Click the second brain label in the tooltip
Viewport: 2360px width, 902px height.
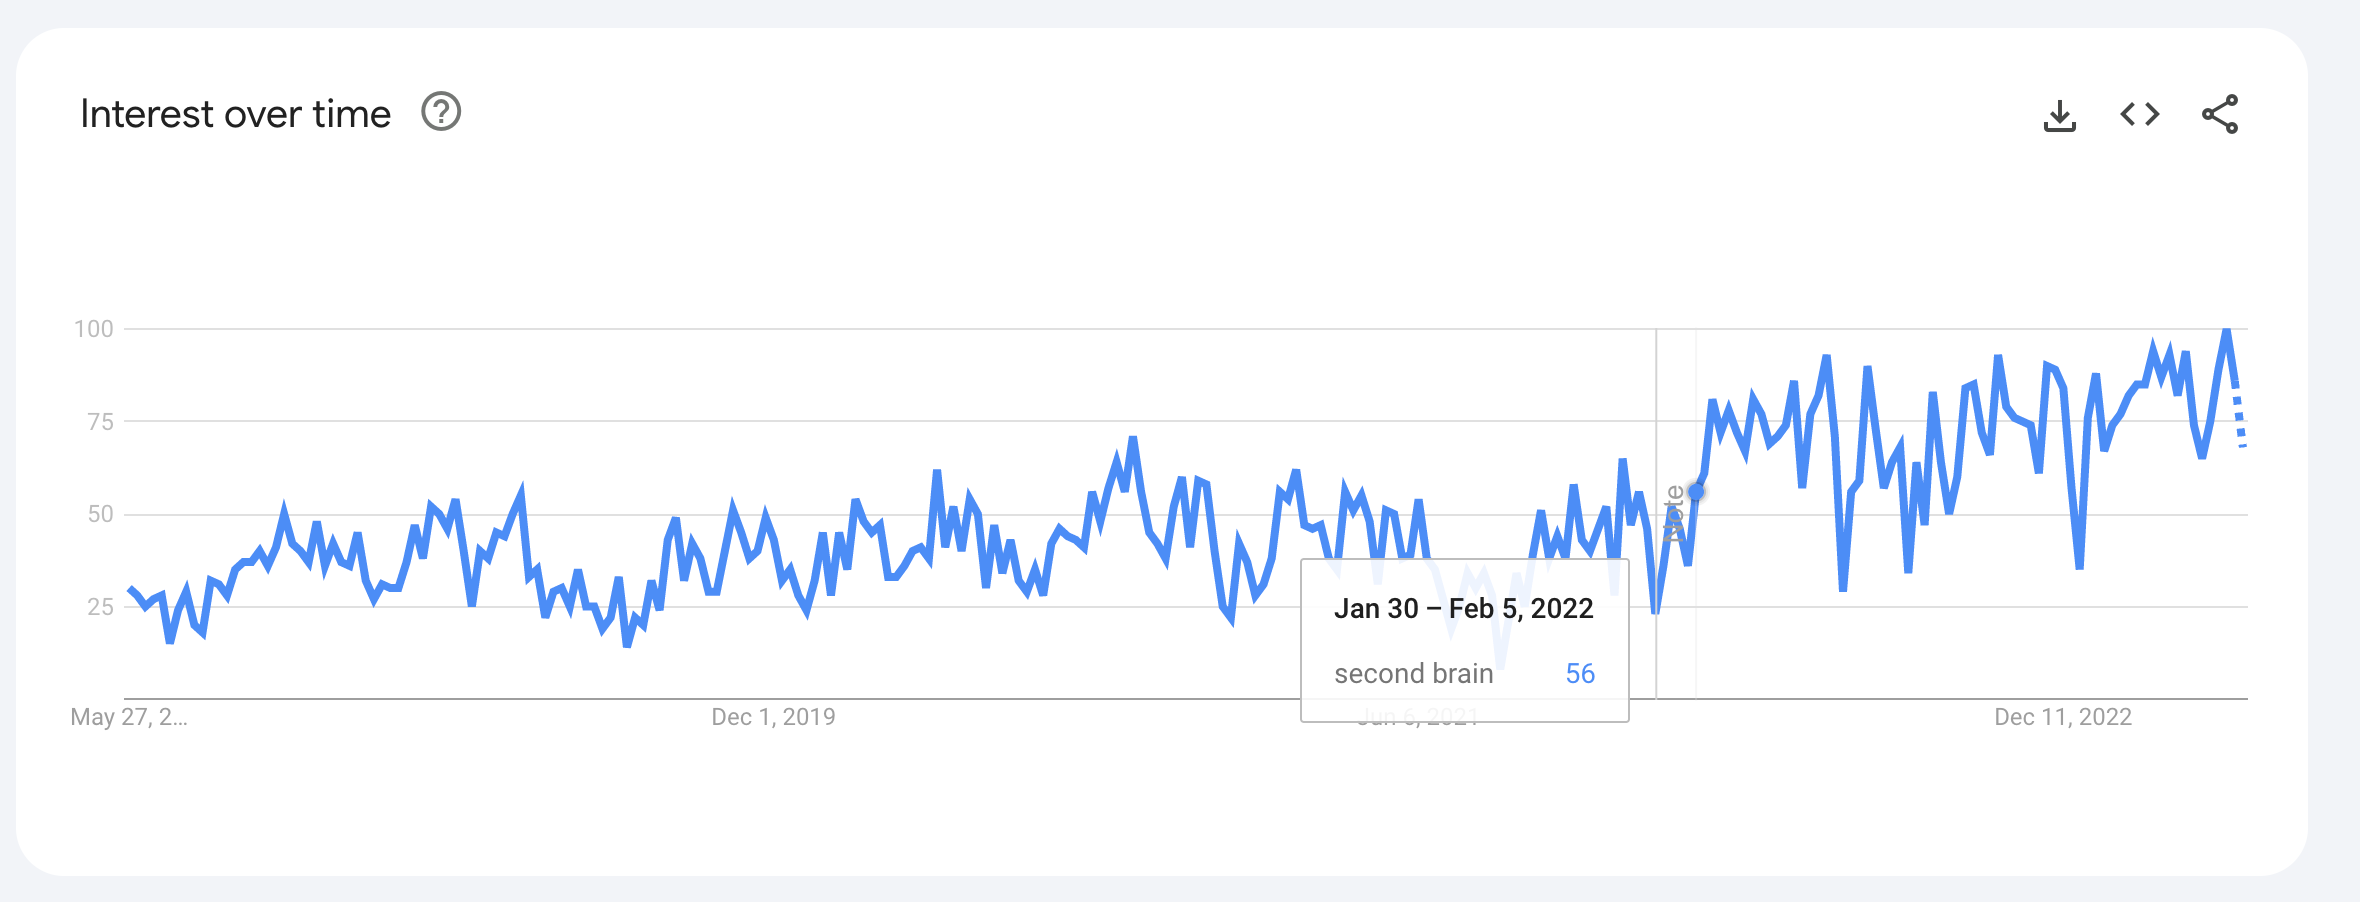tap(1412, 673)
